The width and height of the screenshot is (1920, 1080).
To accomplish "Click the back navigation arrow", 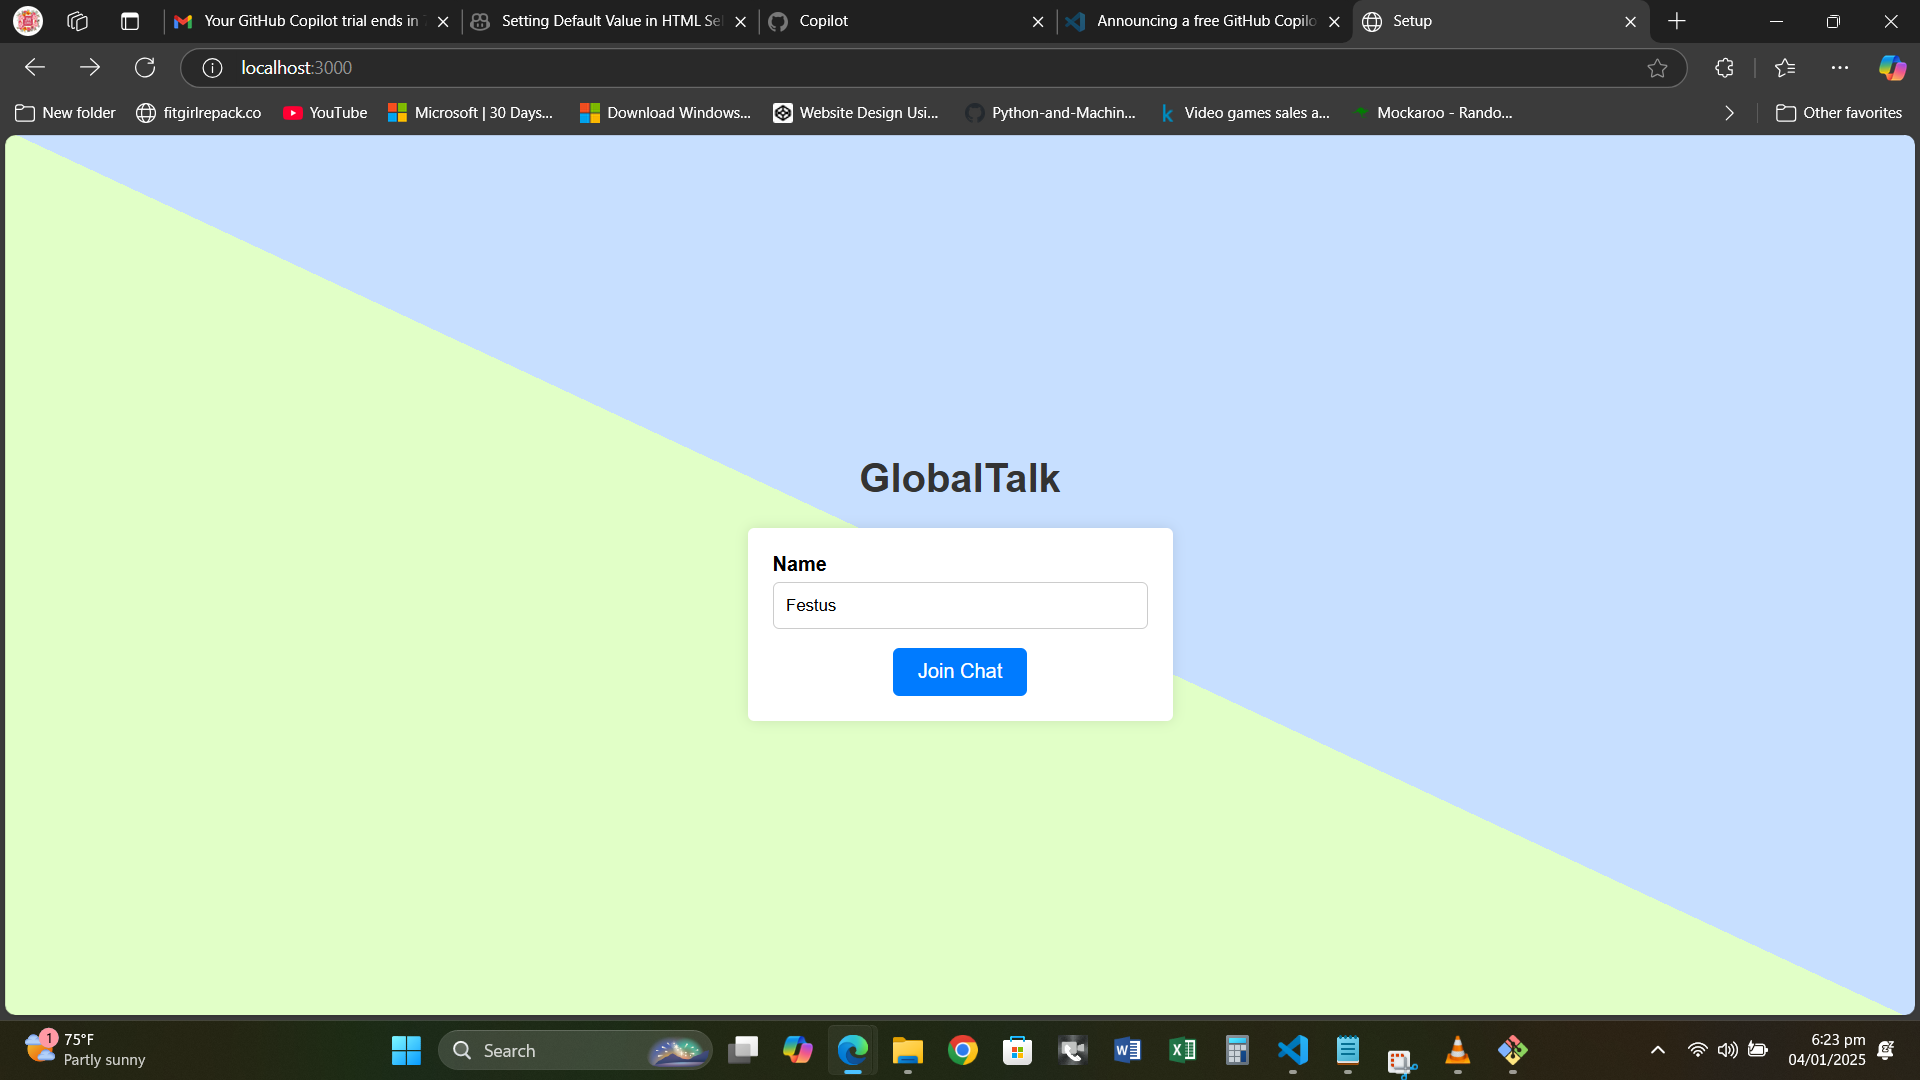I will point(35,67).
